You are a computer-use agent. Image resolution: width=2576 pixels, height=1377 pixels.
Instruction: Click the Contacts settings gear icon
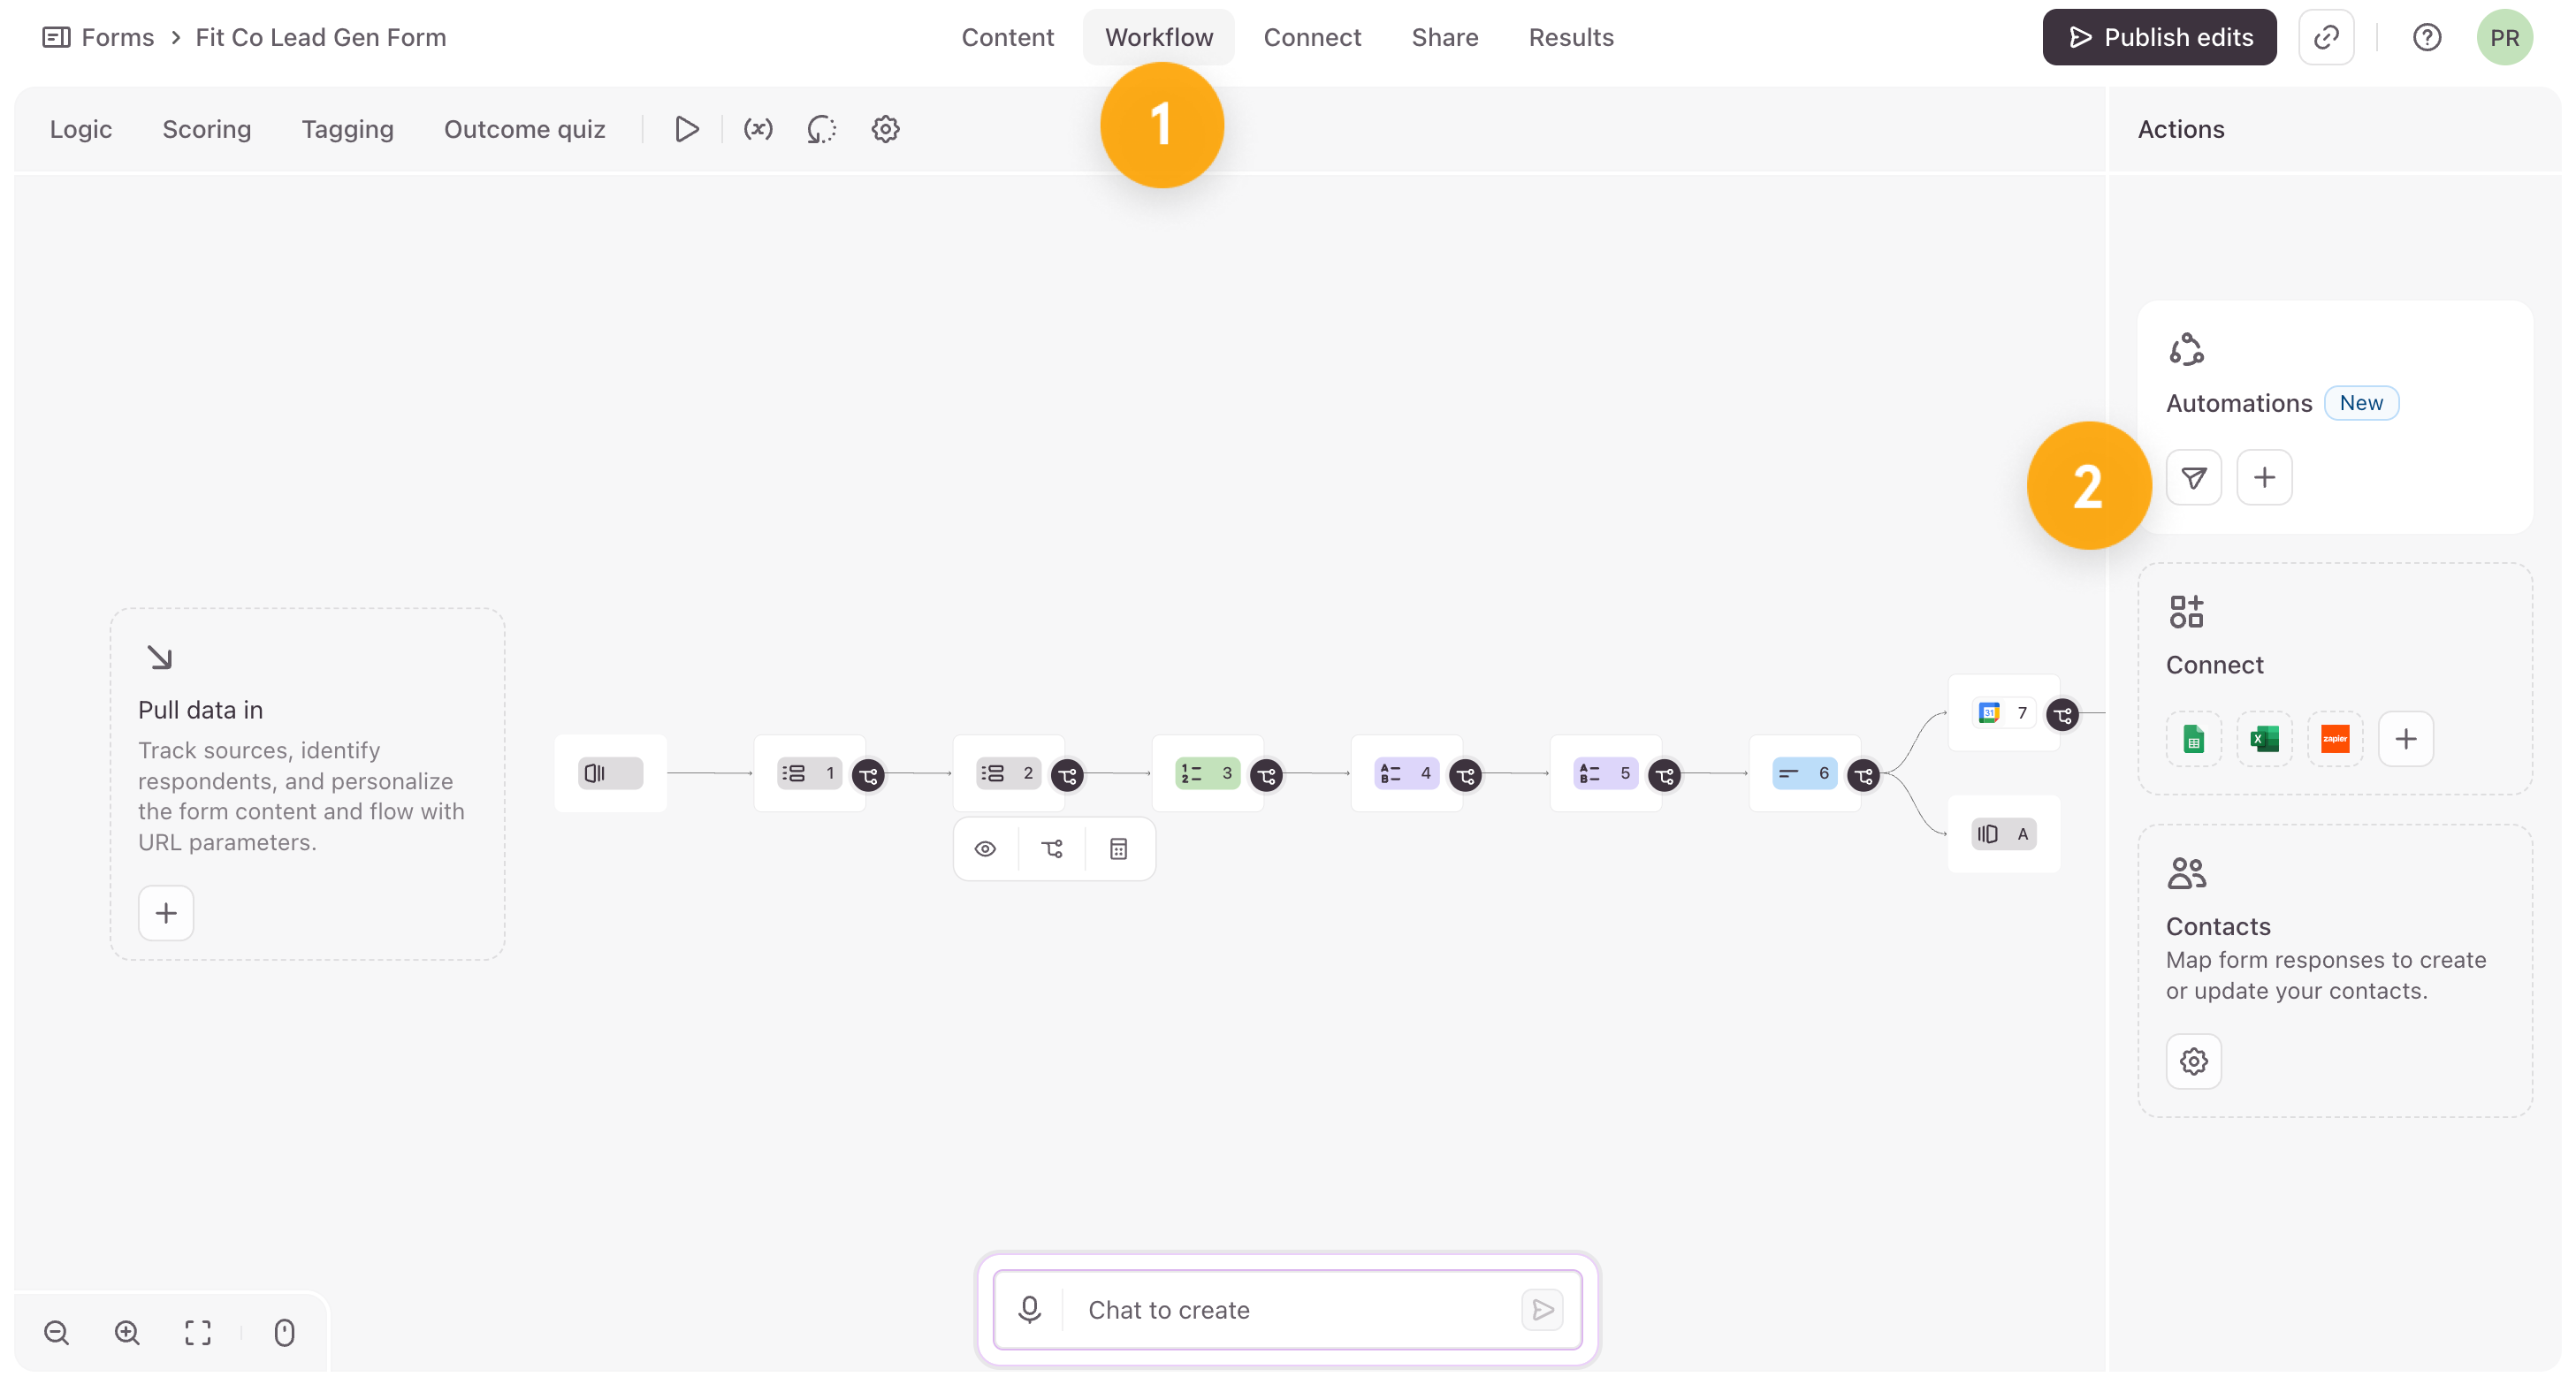click(x=2193, y=1061)
